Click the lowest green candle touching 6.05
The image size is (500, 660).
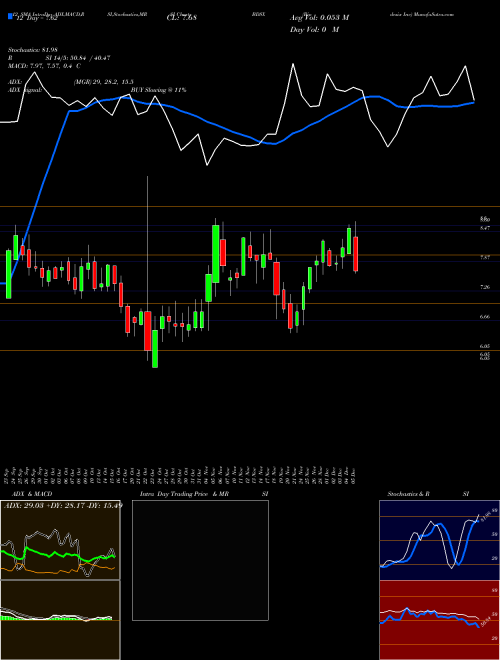click(155, 349)
